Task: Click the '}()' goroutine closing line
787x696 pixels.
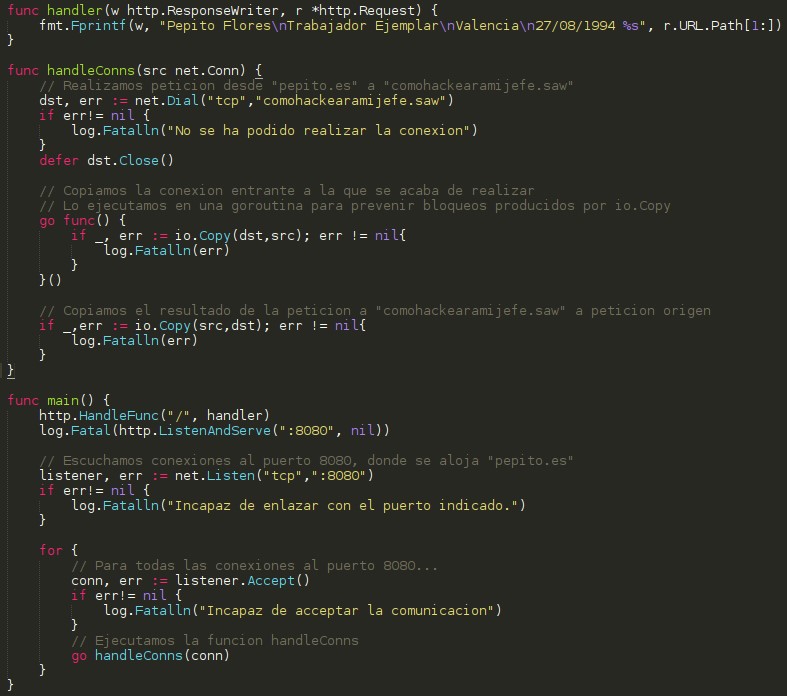Action: [x=50, y=280]
